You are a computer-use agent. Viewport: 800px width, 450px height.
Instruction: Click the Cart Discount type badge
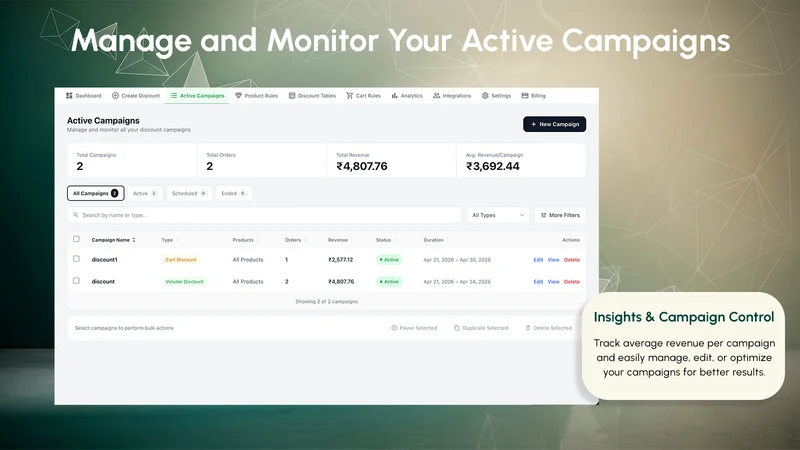coord(181,260)
